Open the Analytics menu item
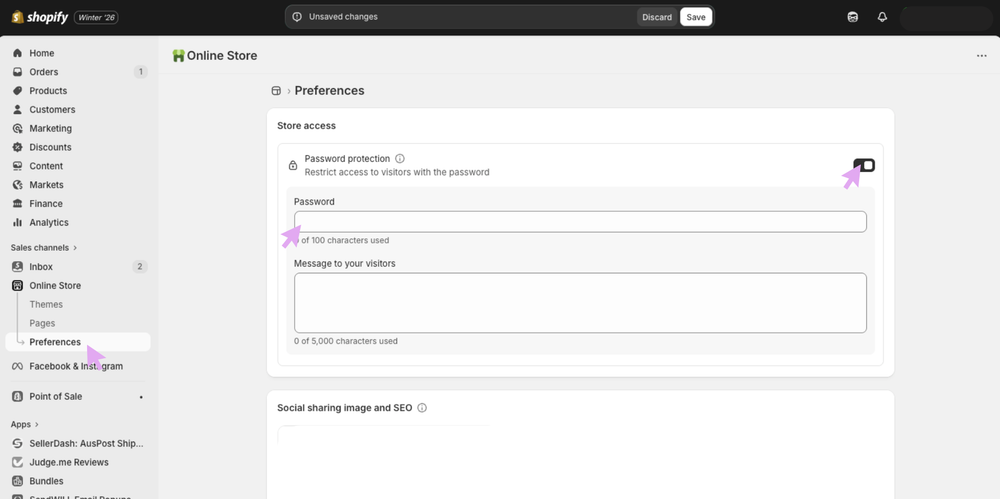 coord(48,222)
